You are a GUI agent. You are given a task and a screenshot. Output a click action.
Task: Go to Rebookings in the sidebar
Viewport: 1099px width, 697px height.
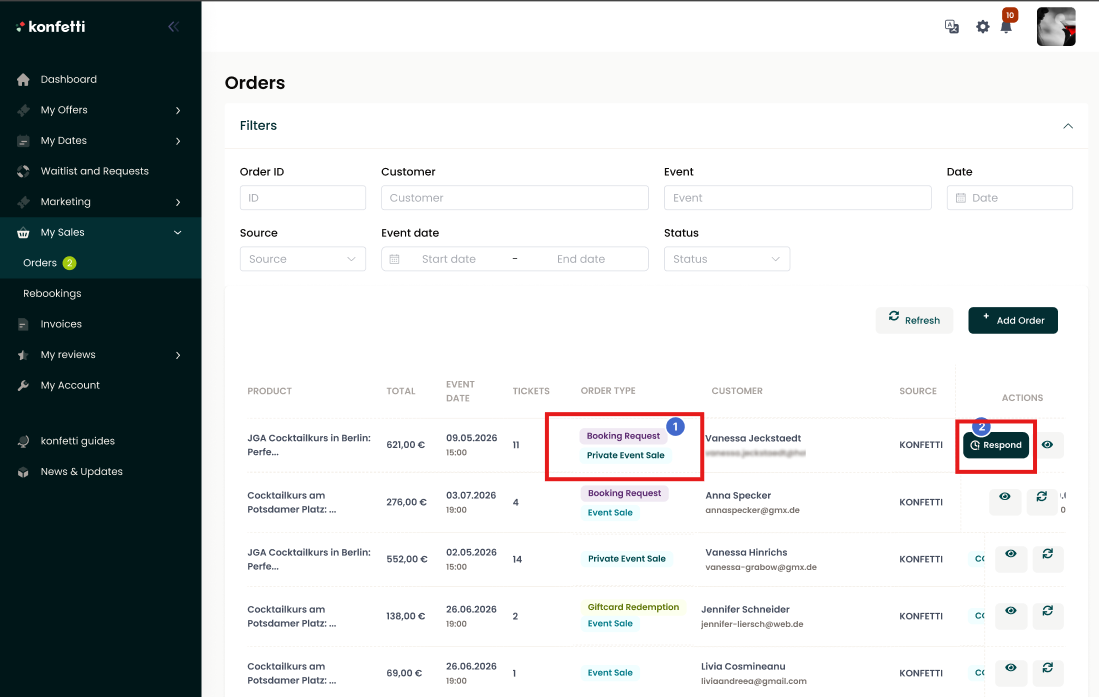click(x=52, y=293)
